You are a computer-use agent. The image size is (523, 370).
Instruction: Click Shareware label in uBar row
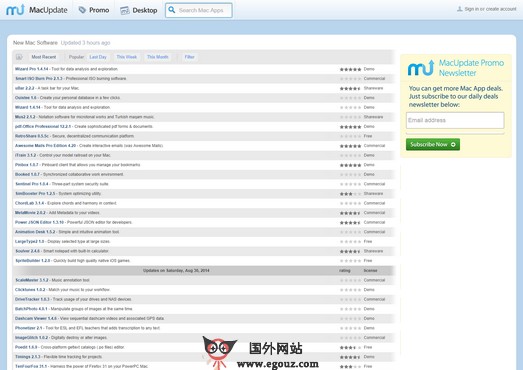click(x=373, y=88)
